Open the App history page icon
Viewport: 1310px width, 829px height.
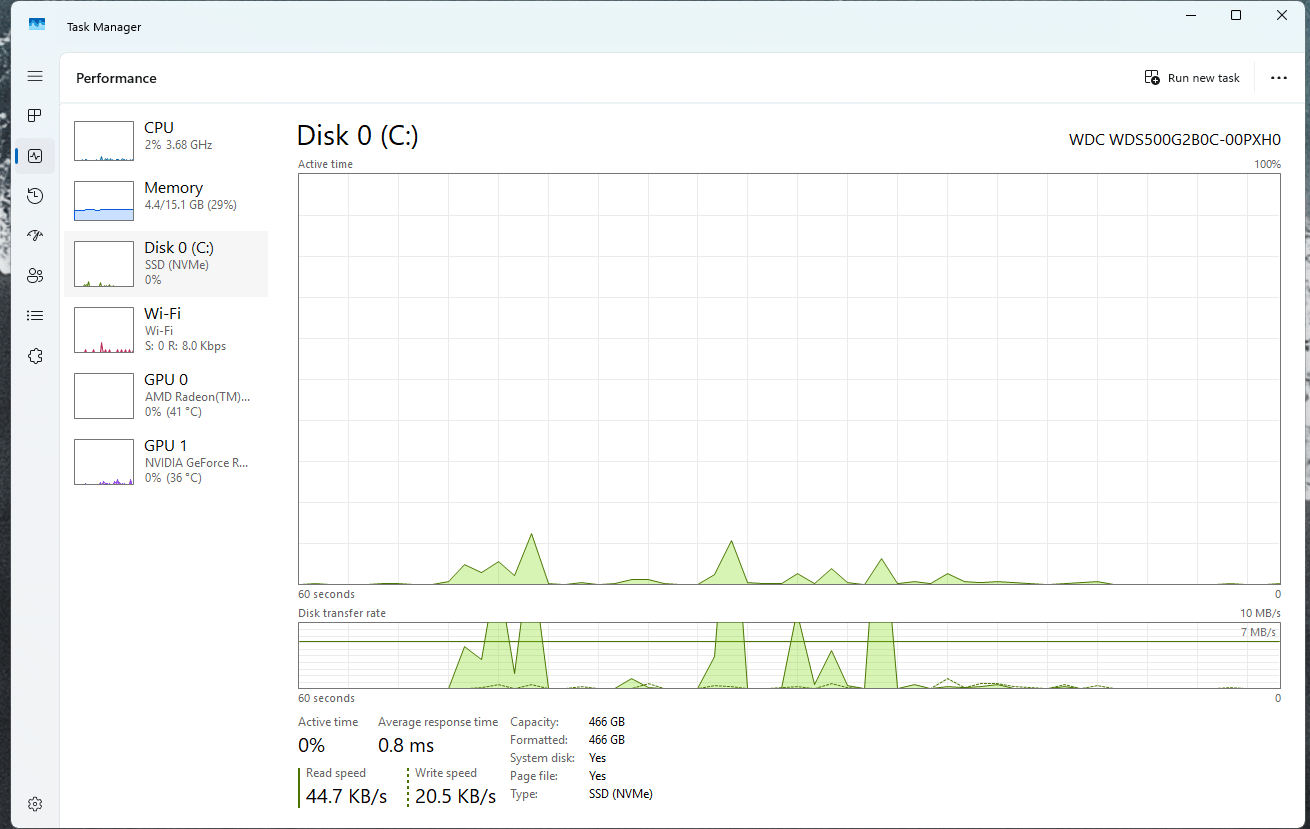(x=35, y=196)
